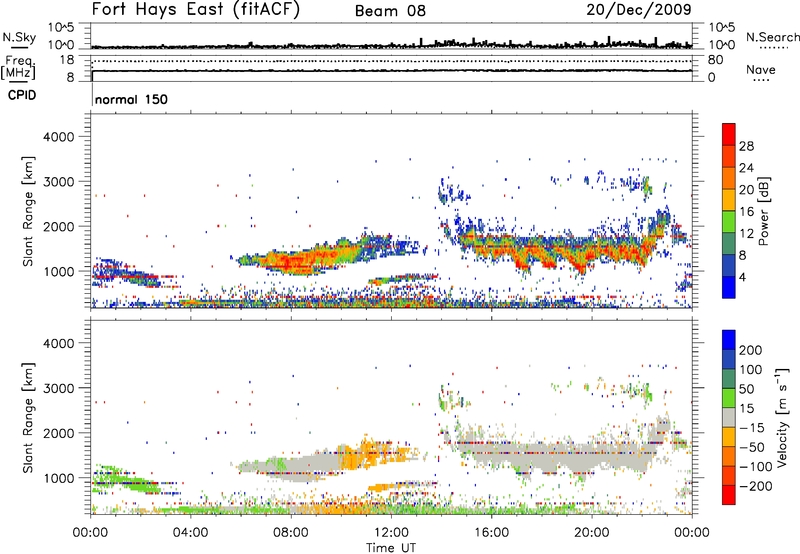Pick the bright blue velocity segment above 200
The width and height of the screenshot is (800, 554).
pyautogui.click(x=729, y=340)
